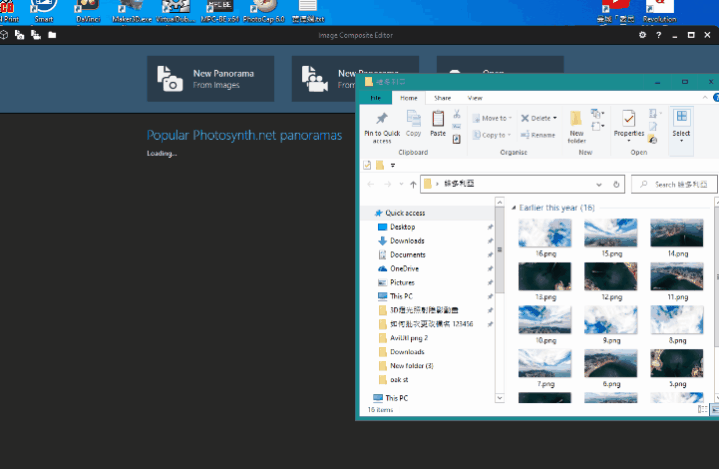Click the help question mark icon

pos(658,35)
